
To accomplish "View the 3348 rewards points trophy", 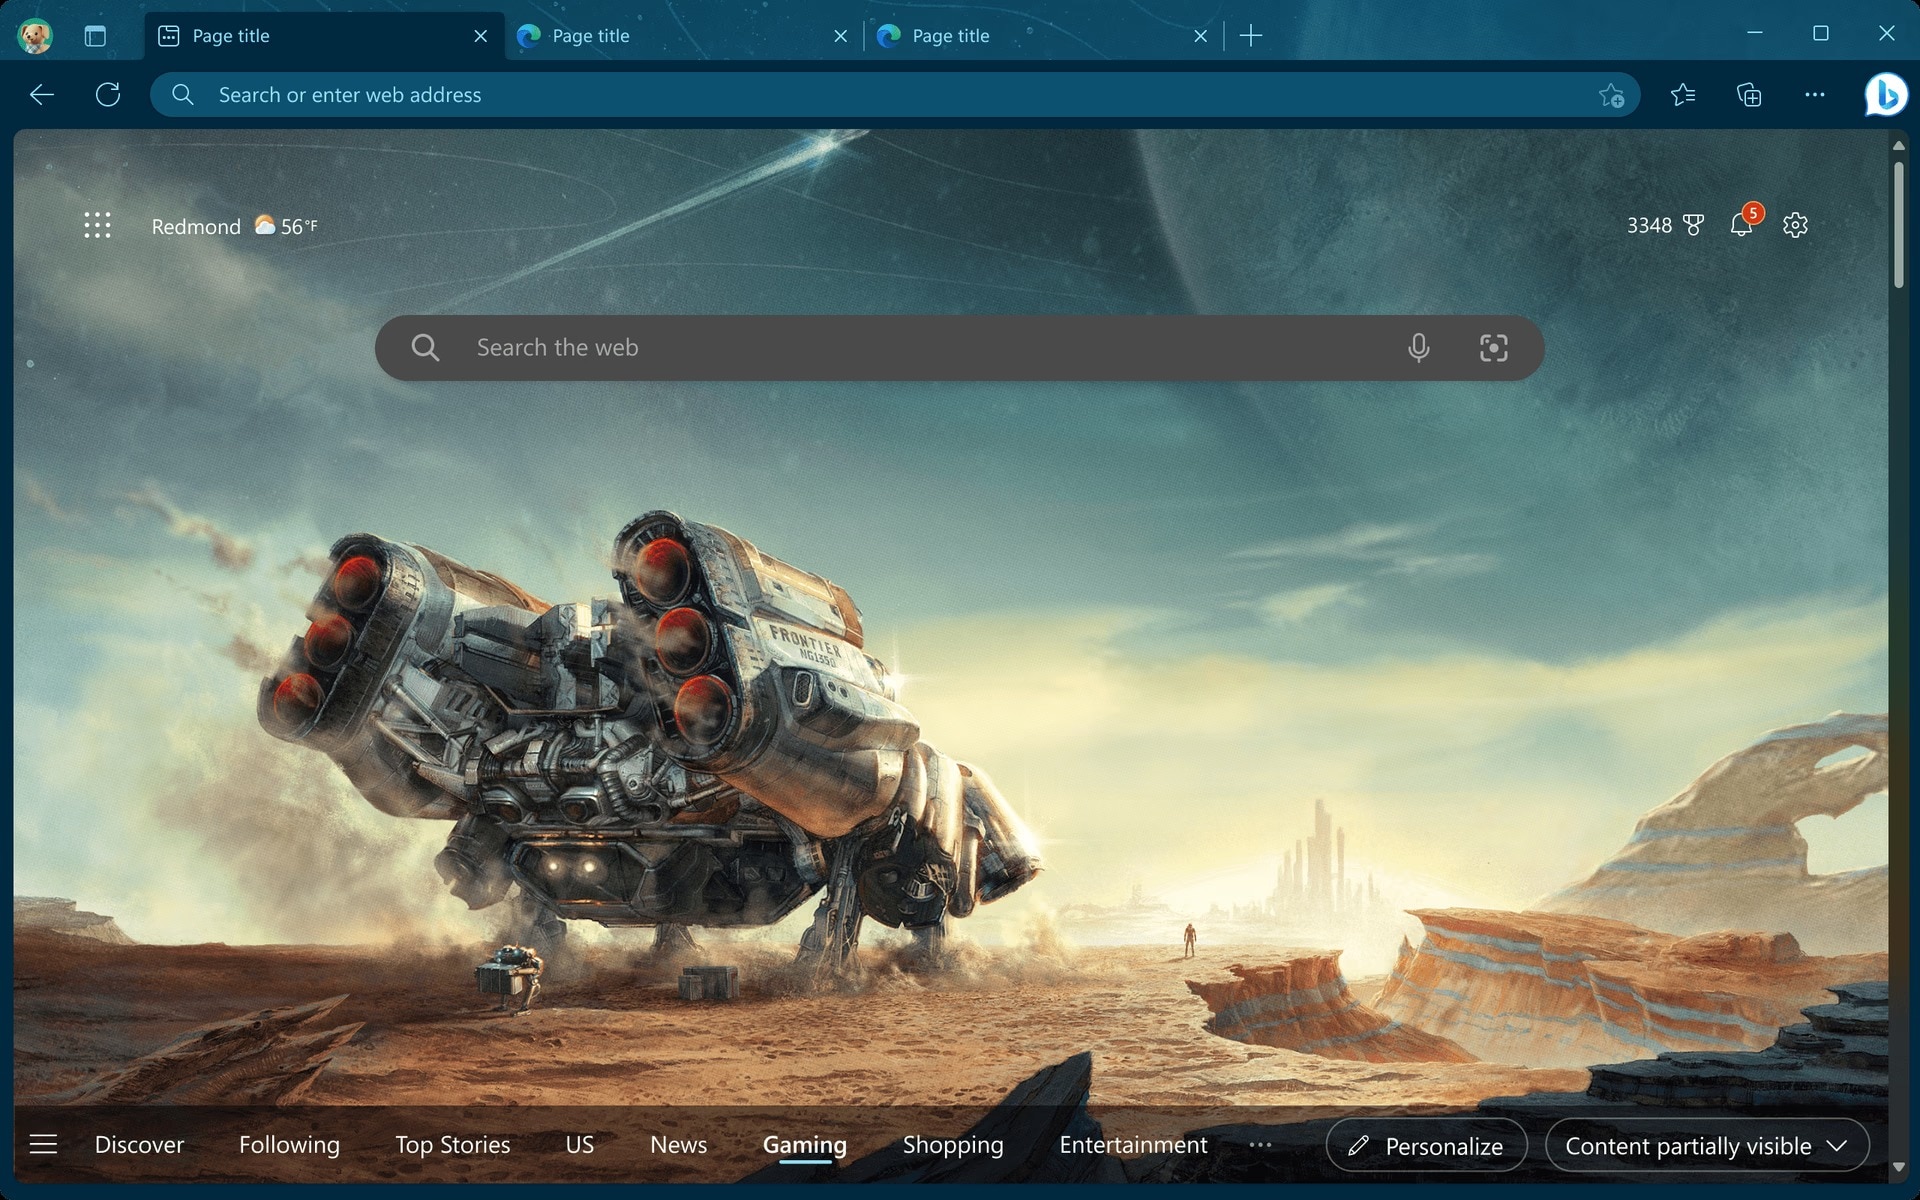I will [x=1665, y=225].
